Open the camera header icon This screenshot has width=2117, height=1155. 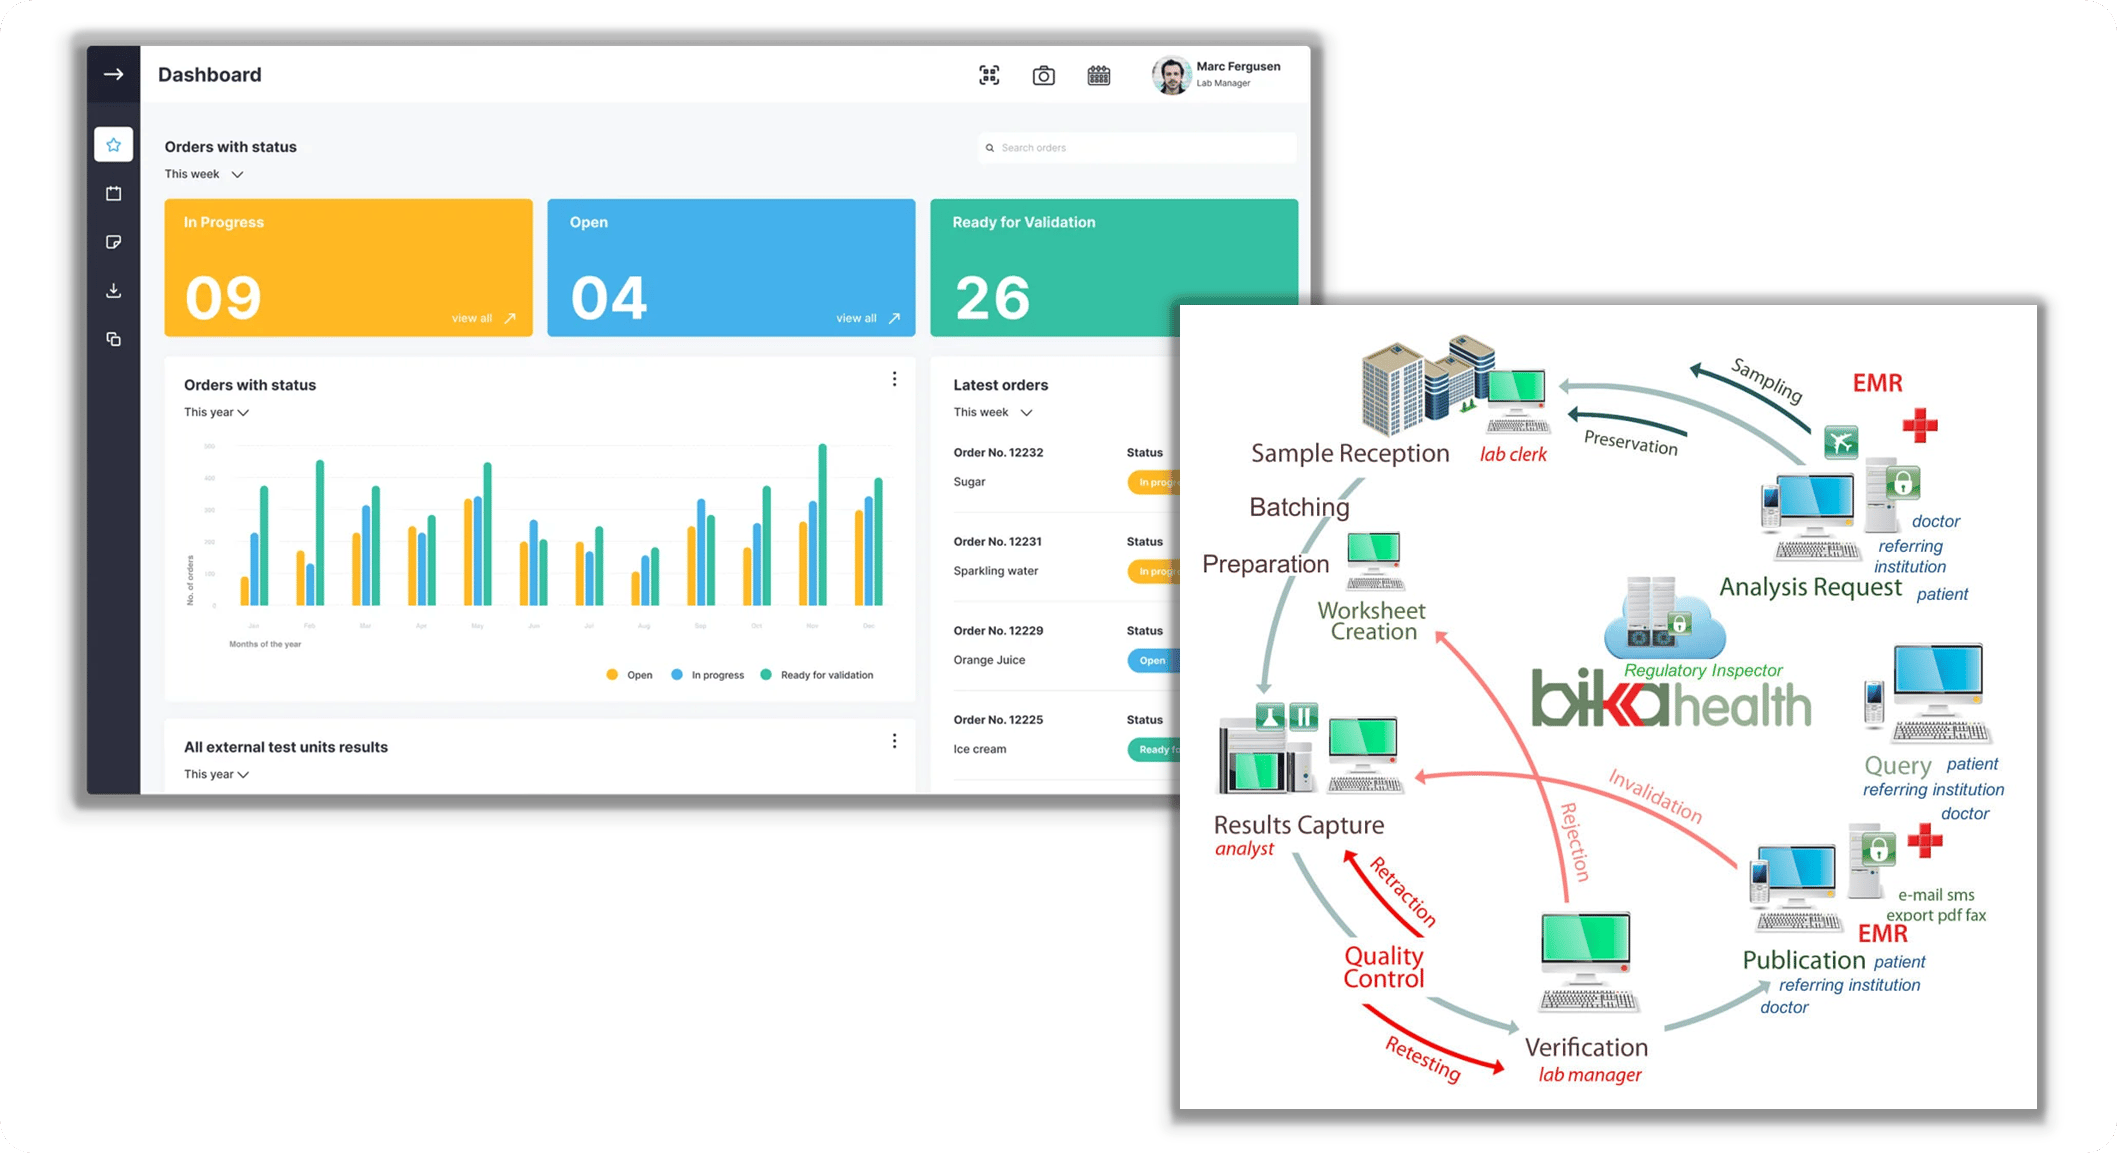(1043, 75)
